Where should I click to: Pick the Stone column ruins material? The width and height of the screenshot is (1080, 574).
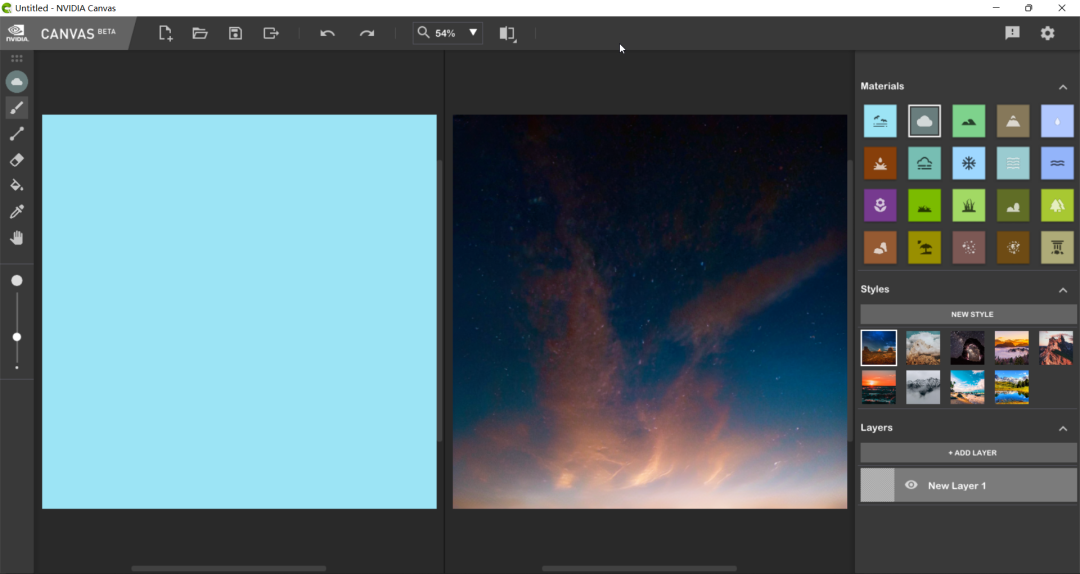[x=1057, y=247]
